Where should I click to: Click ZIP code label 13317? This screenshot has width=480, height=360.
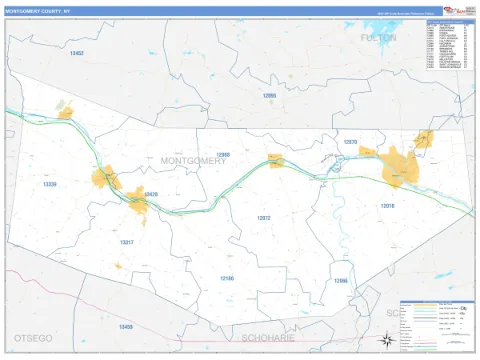(x=127, y=242)
